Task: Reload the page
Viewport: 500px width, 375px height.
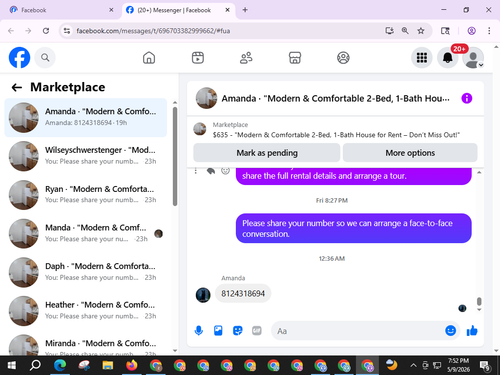Action: (46, 31)
